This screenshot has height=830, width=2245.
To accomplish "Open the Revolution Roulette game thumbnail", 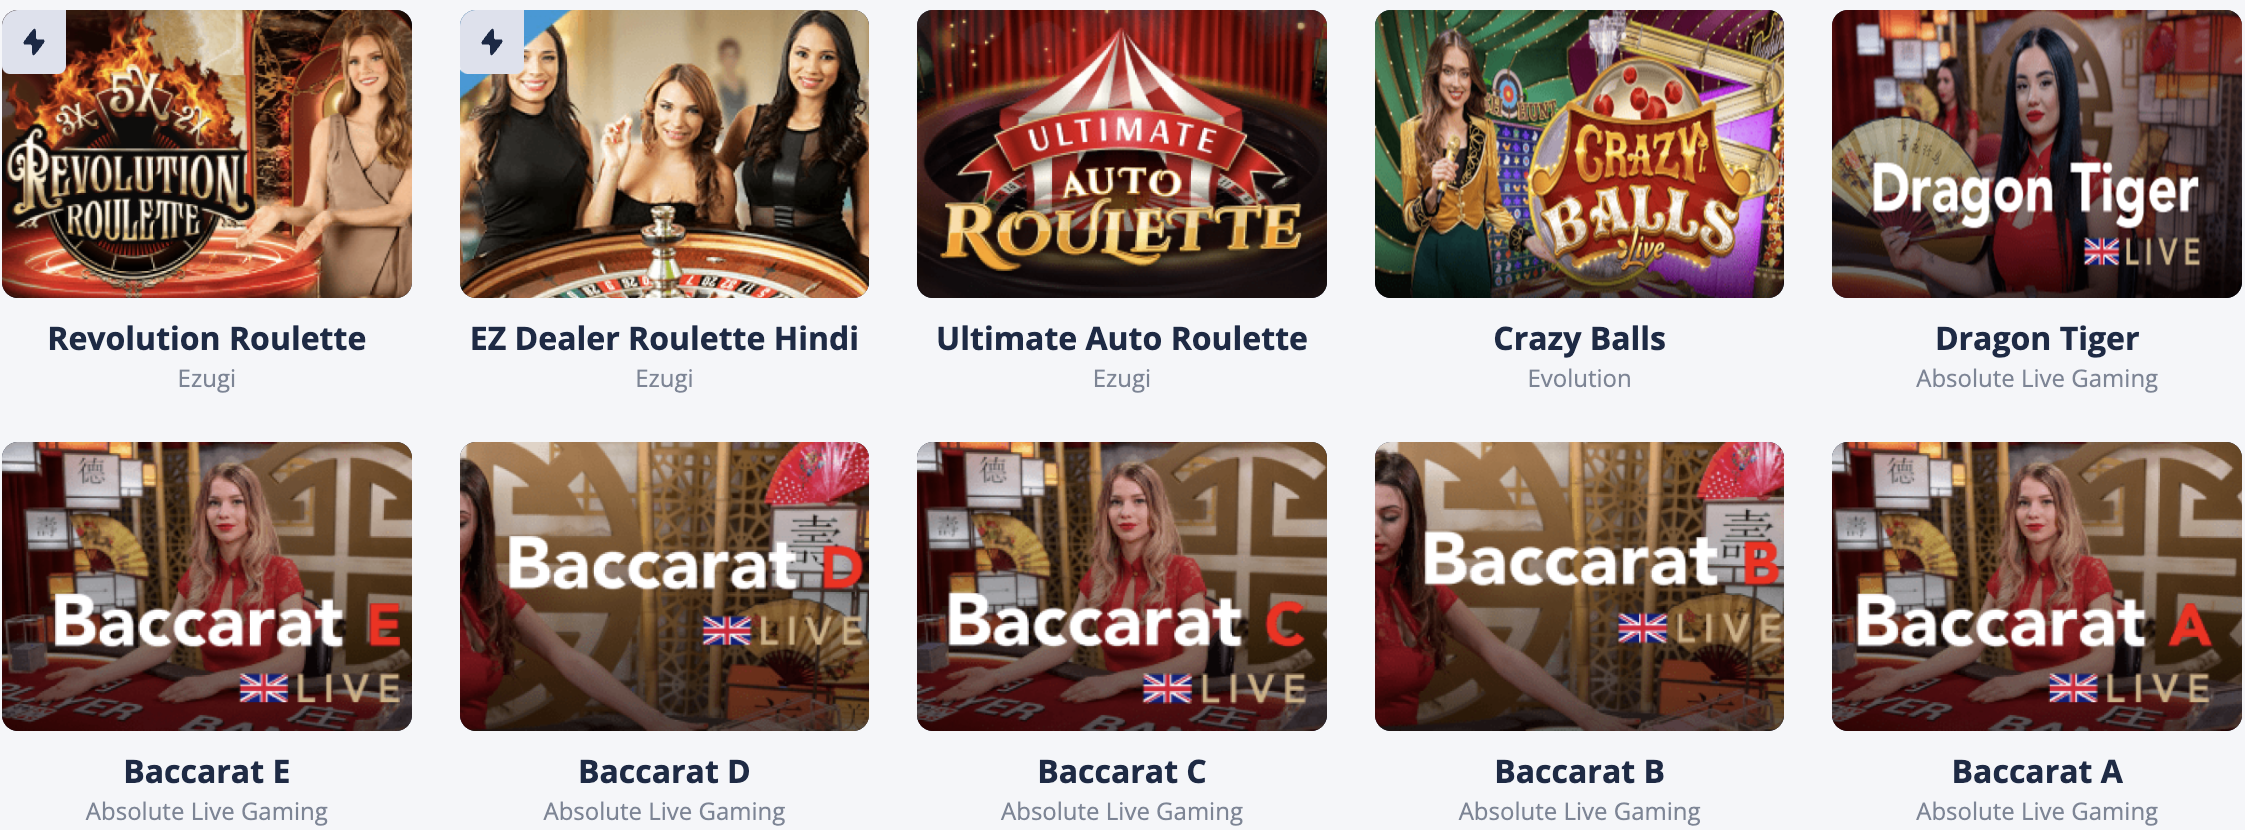I will (207, 154).
